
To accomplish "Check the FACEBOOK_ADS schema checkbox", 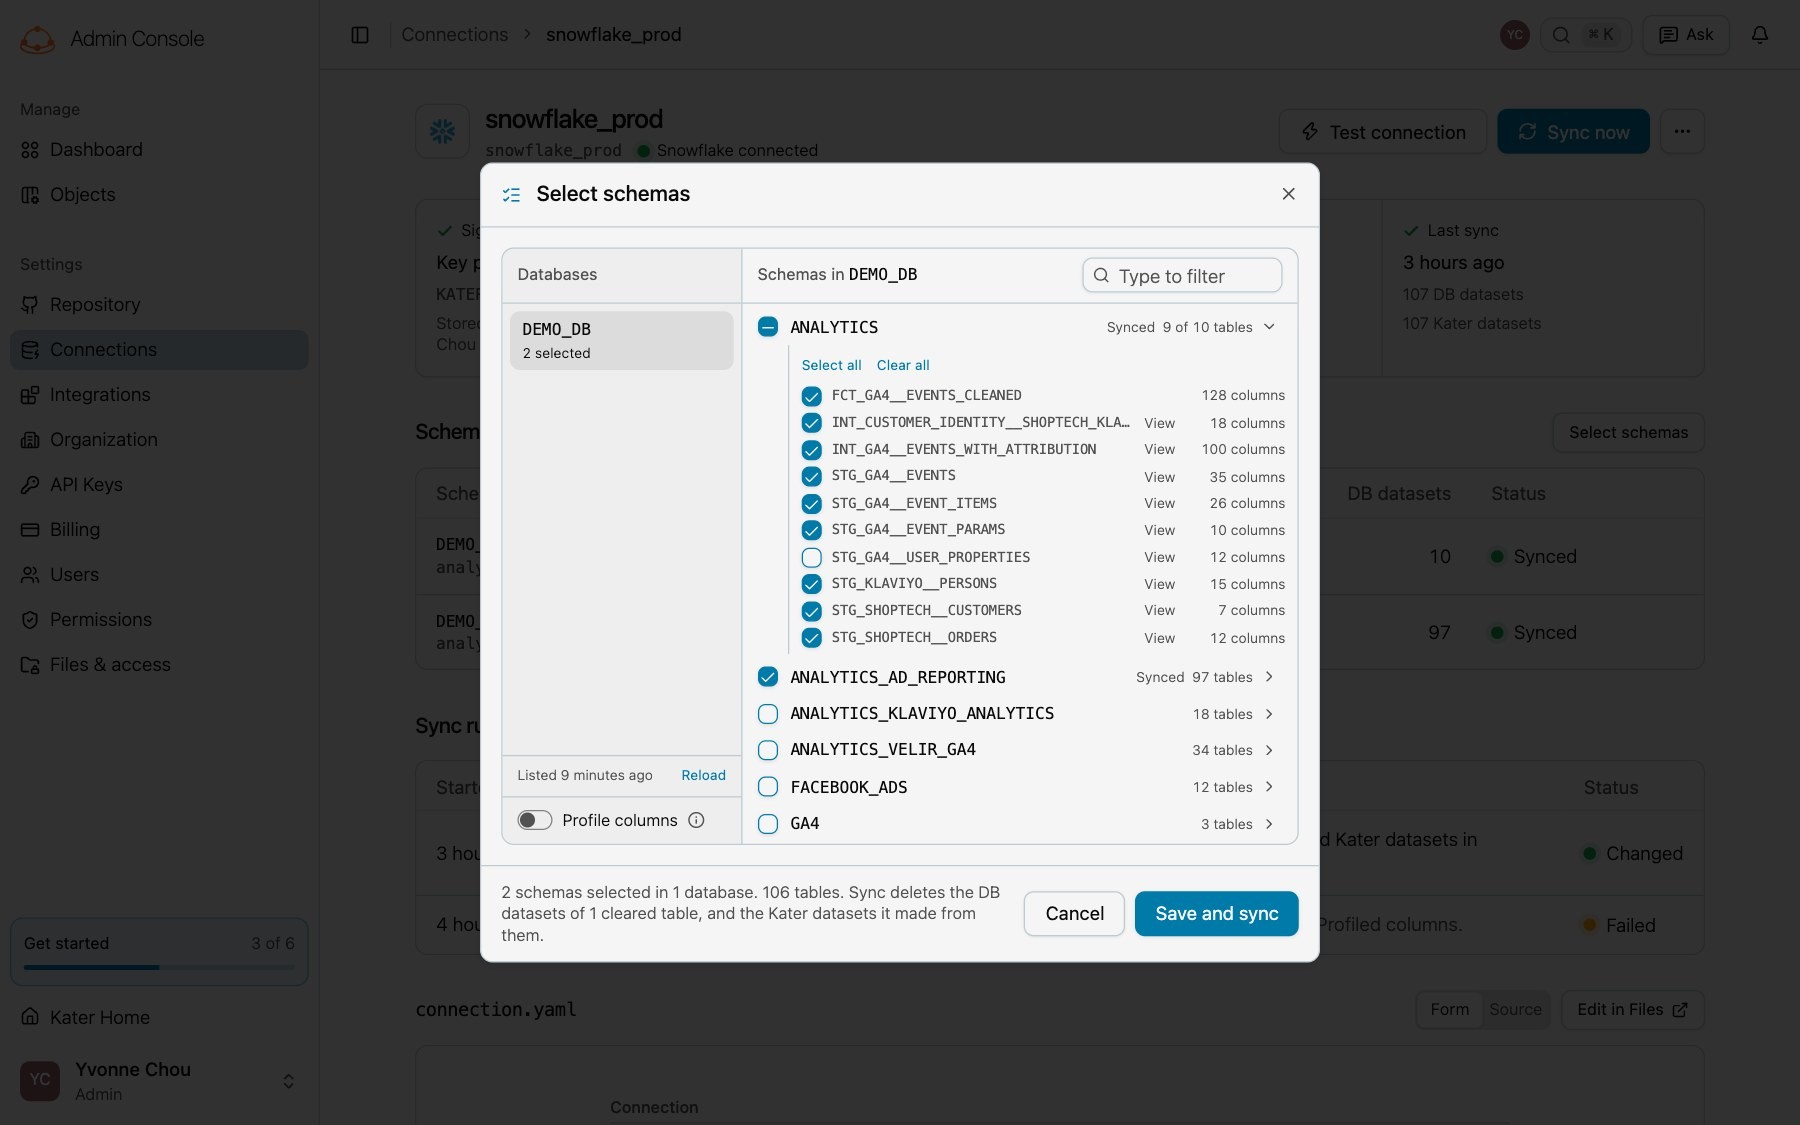I will pyautogui.click(x=768, y=787).
